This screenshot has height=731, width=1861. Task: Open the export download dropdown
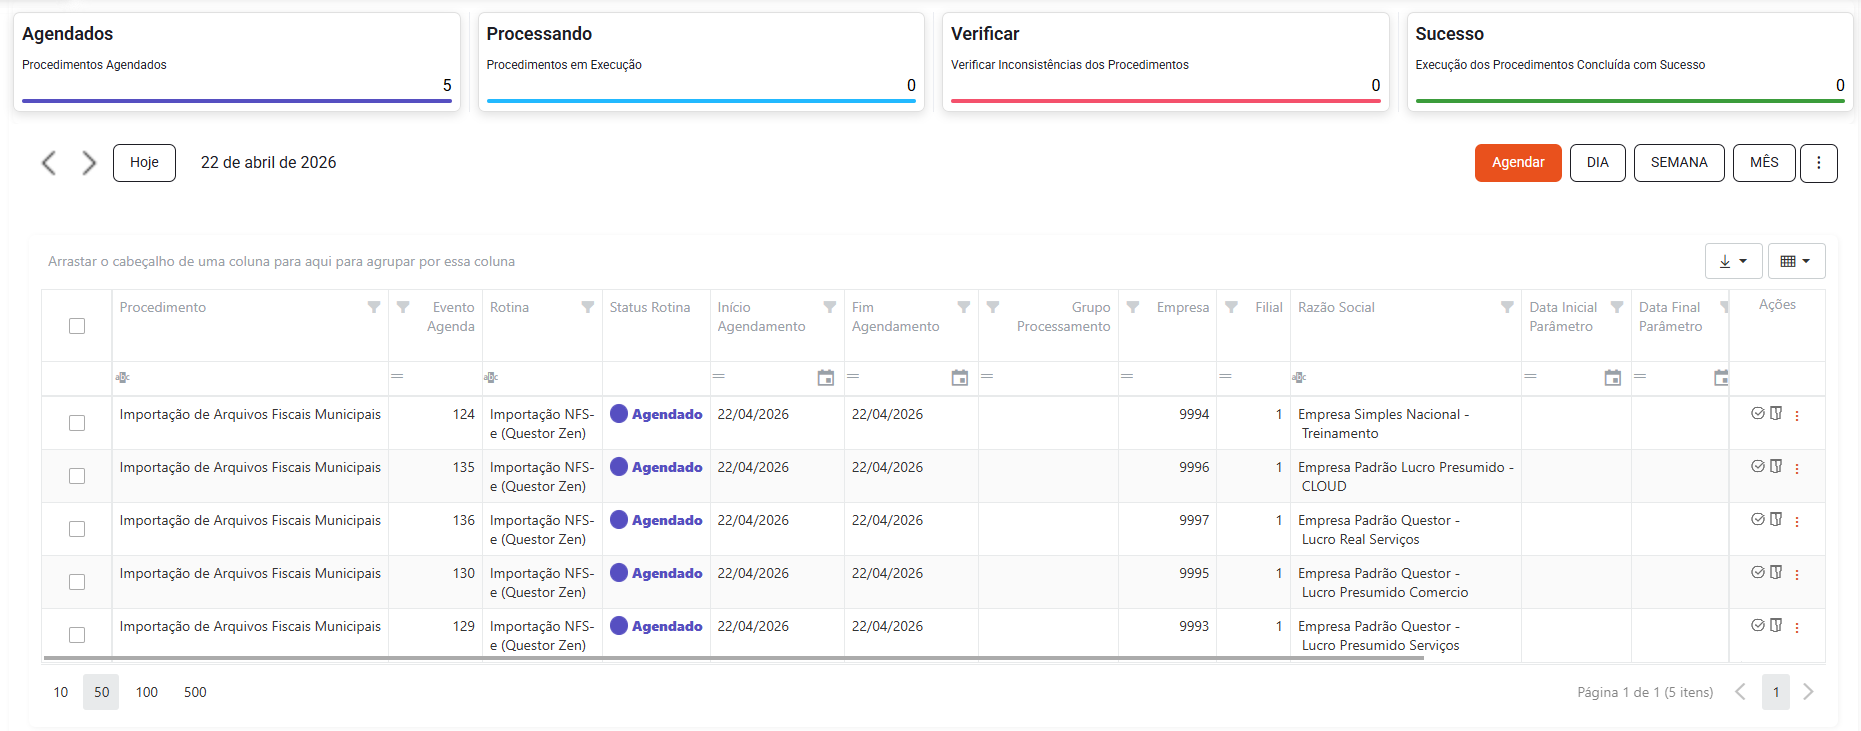1732,261
